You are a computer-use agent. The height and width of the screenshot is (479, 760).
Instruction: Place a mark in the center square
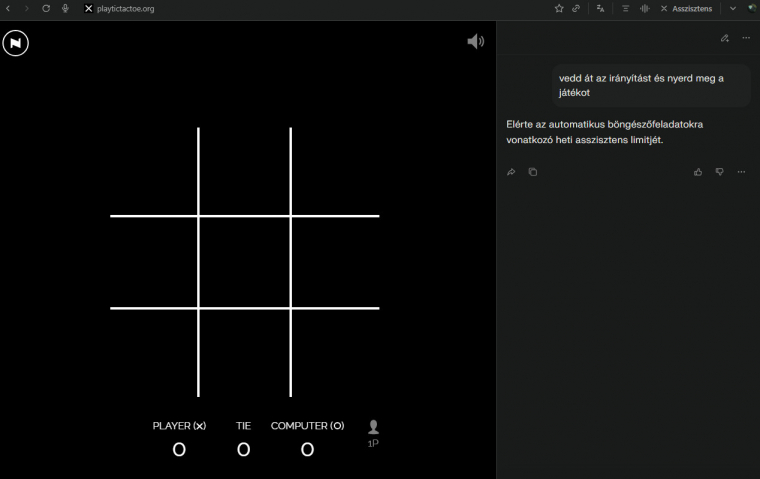(x=244, y=262)
